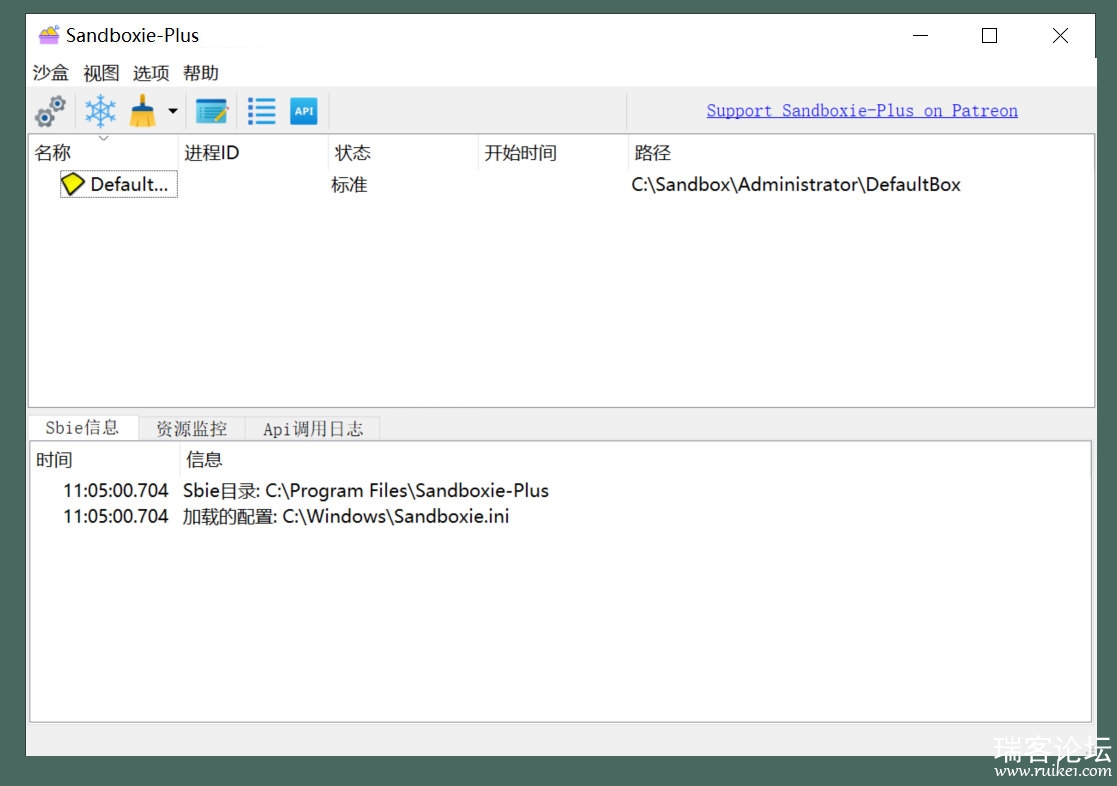
Task: Sort by 名称 column header
Action: tap(103, 152)
